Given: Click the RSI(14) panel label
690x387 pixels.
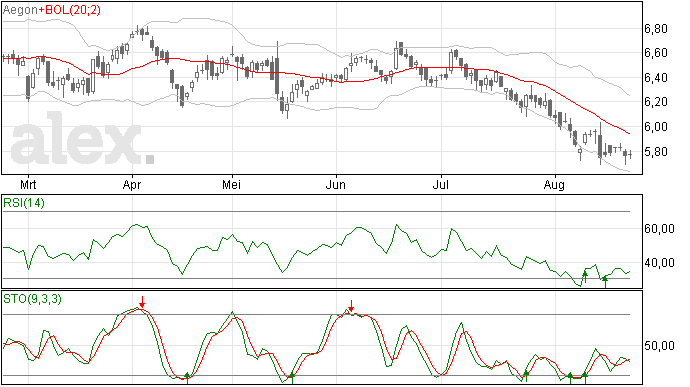Looking at the screenshot, I should tap(24, 203).
